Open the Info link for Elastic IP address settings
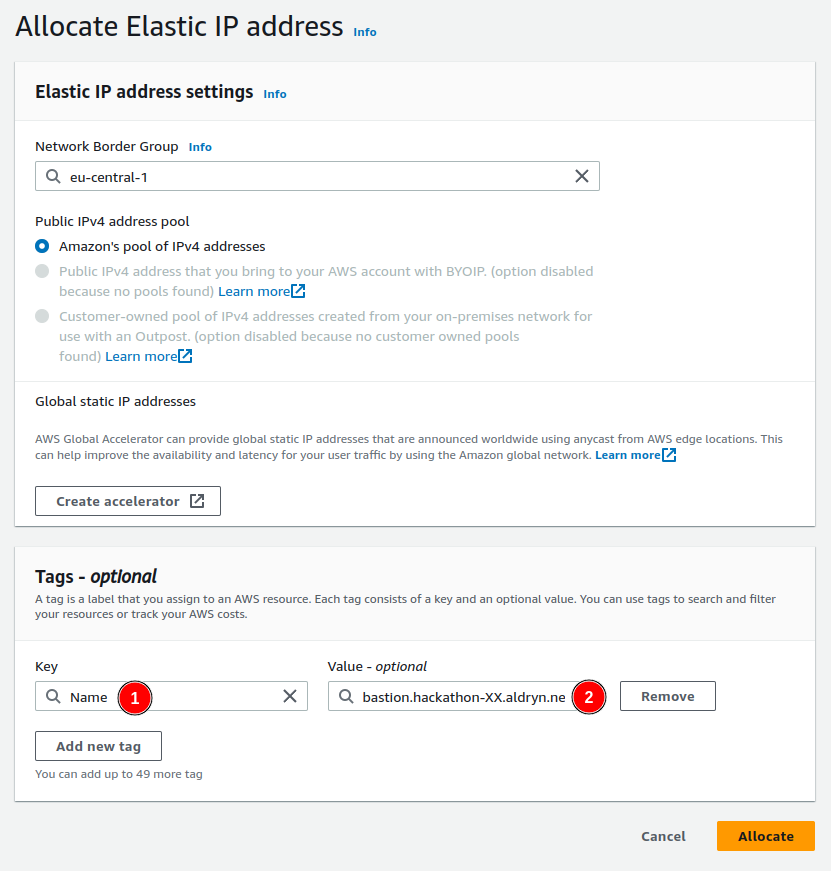Screen dimensions: 831x871 [x=274, y=94]
